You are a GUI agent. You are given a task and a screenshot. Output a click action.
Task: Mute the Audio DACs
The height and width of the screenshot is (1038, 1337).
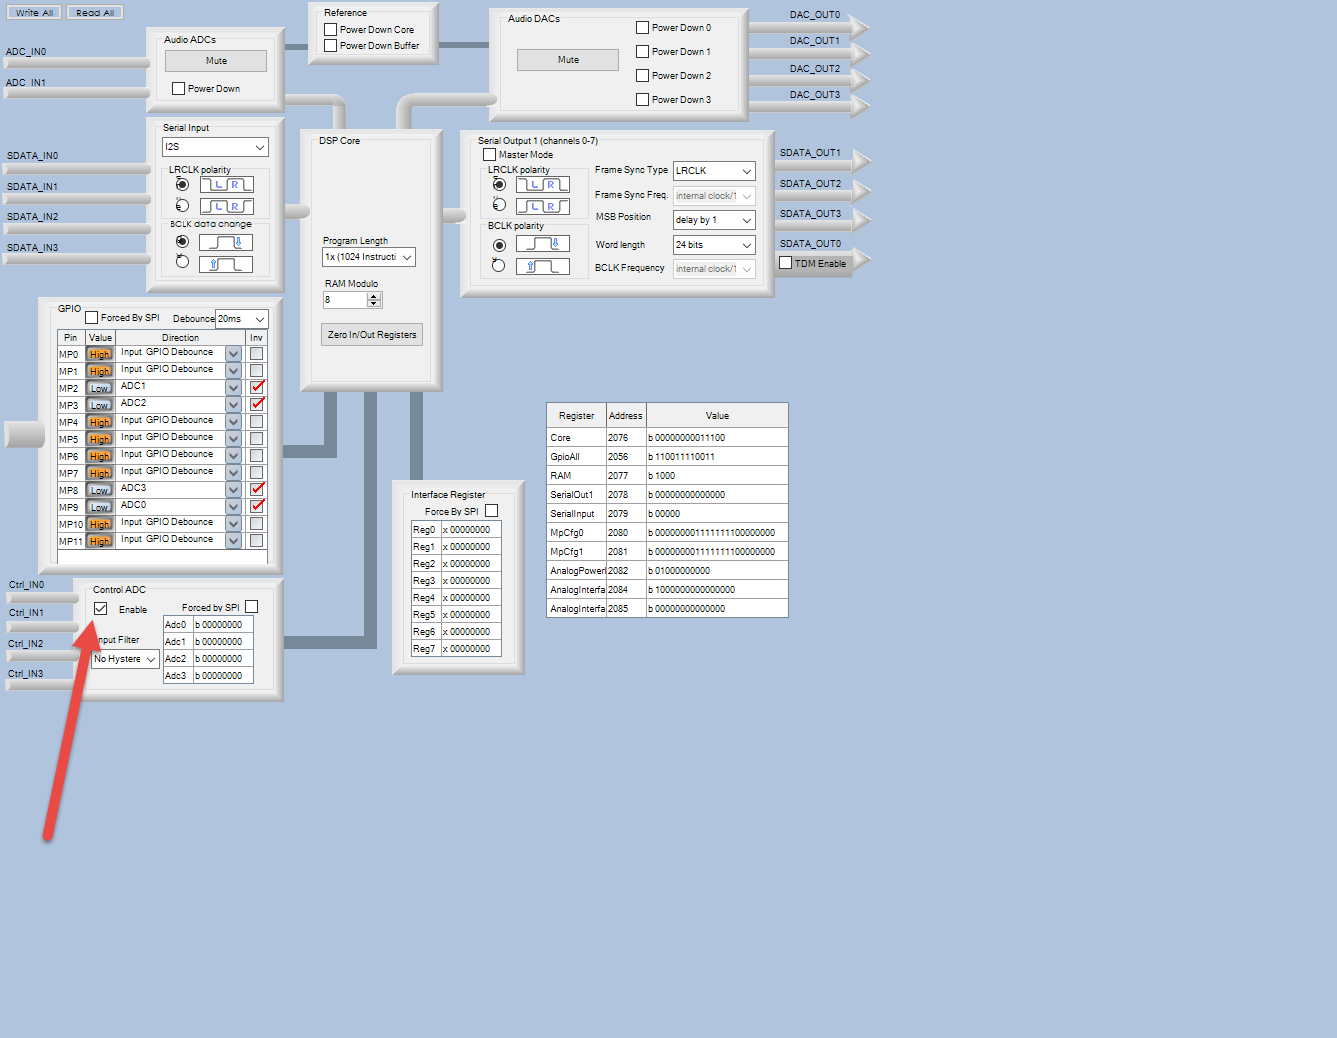(x=568, y=60)
